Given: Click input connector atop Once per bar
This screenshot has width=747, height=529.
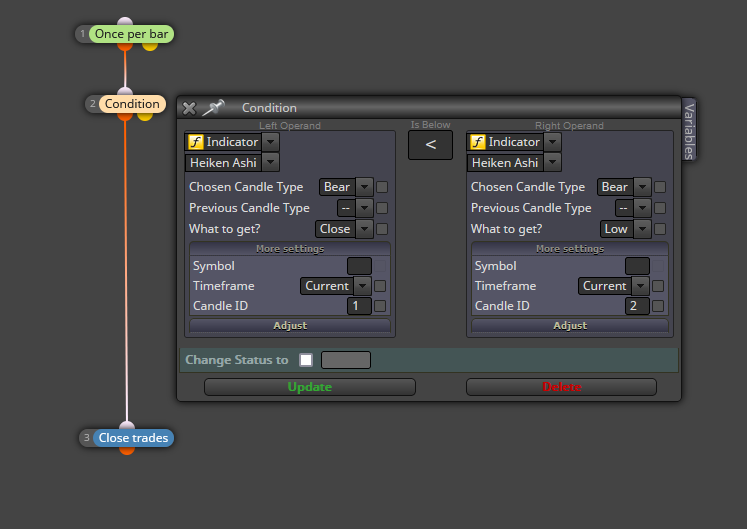Looking at the screenshot, I should point(125,21).
